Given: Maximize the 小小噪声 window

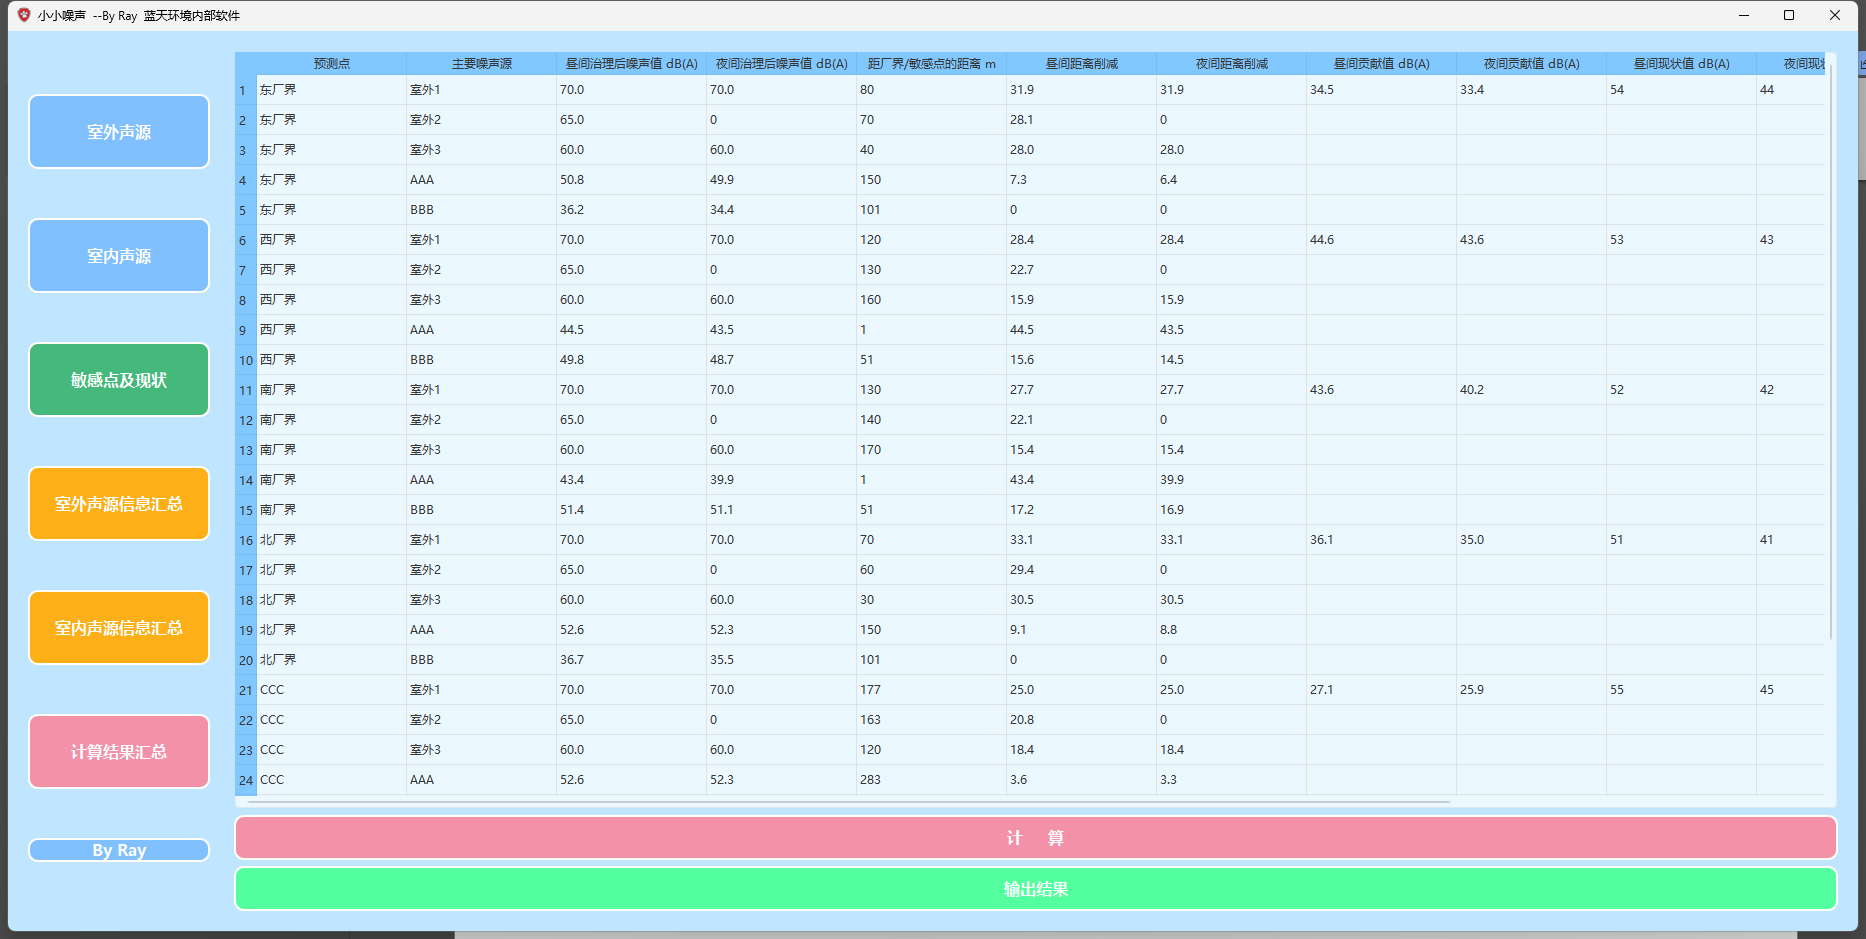Looking at the screenshot, I should coord(1789,15).
